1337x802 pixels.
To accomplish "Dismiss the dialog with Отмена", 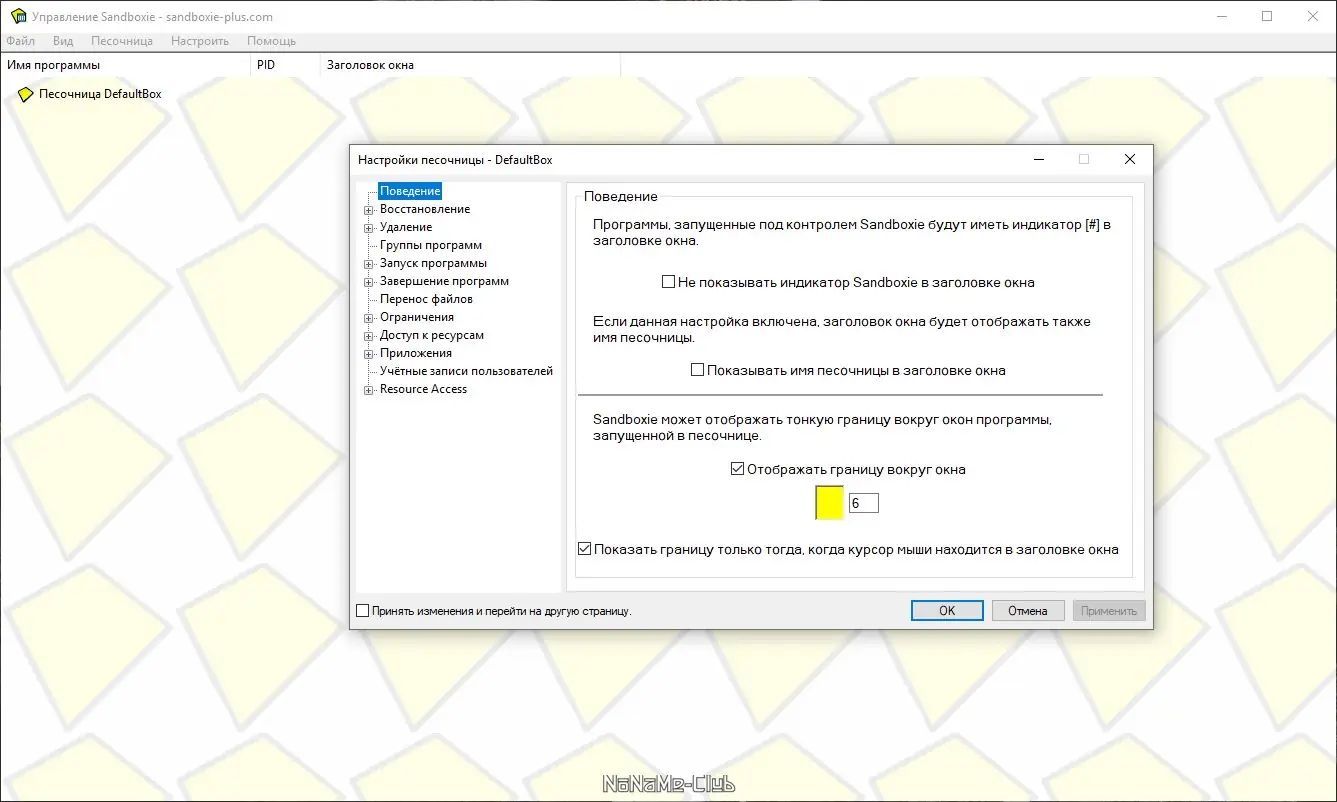I will tap(1027, 610).
